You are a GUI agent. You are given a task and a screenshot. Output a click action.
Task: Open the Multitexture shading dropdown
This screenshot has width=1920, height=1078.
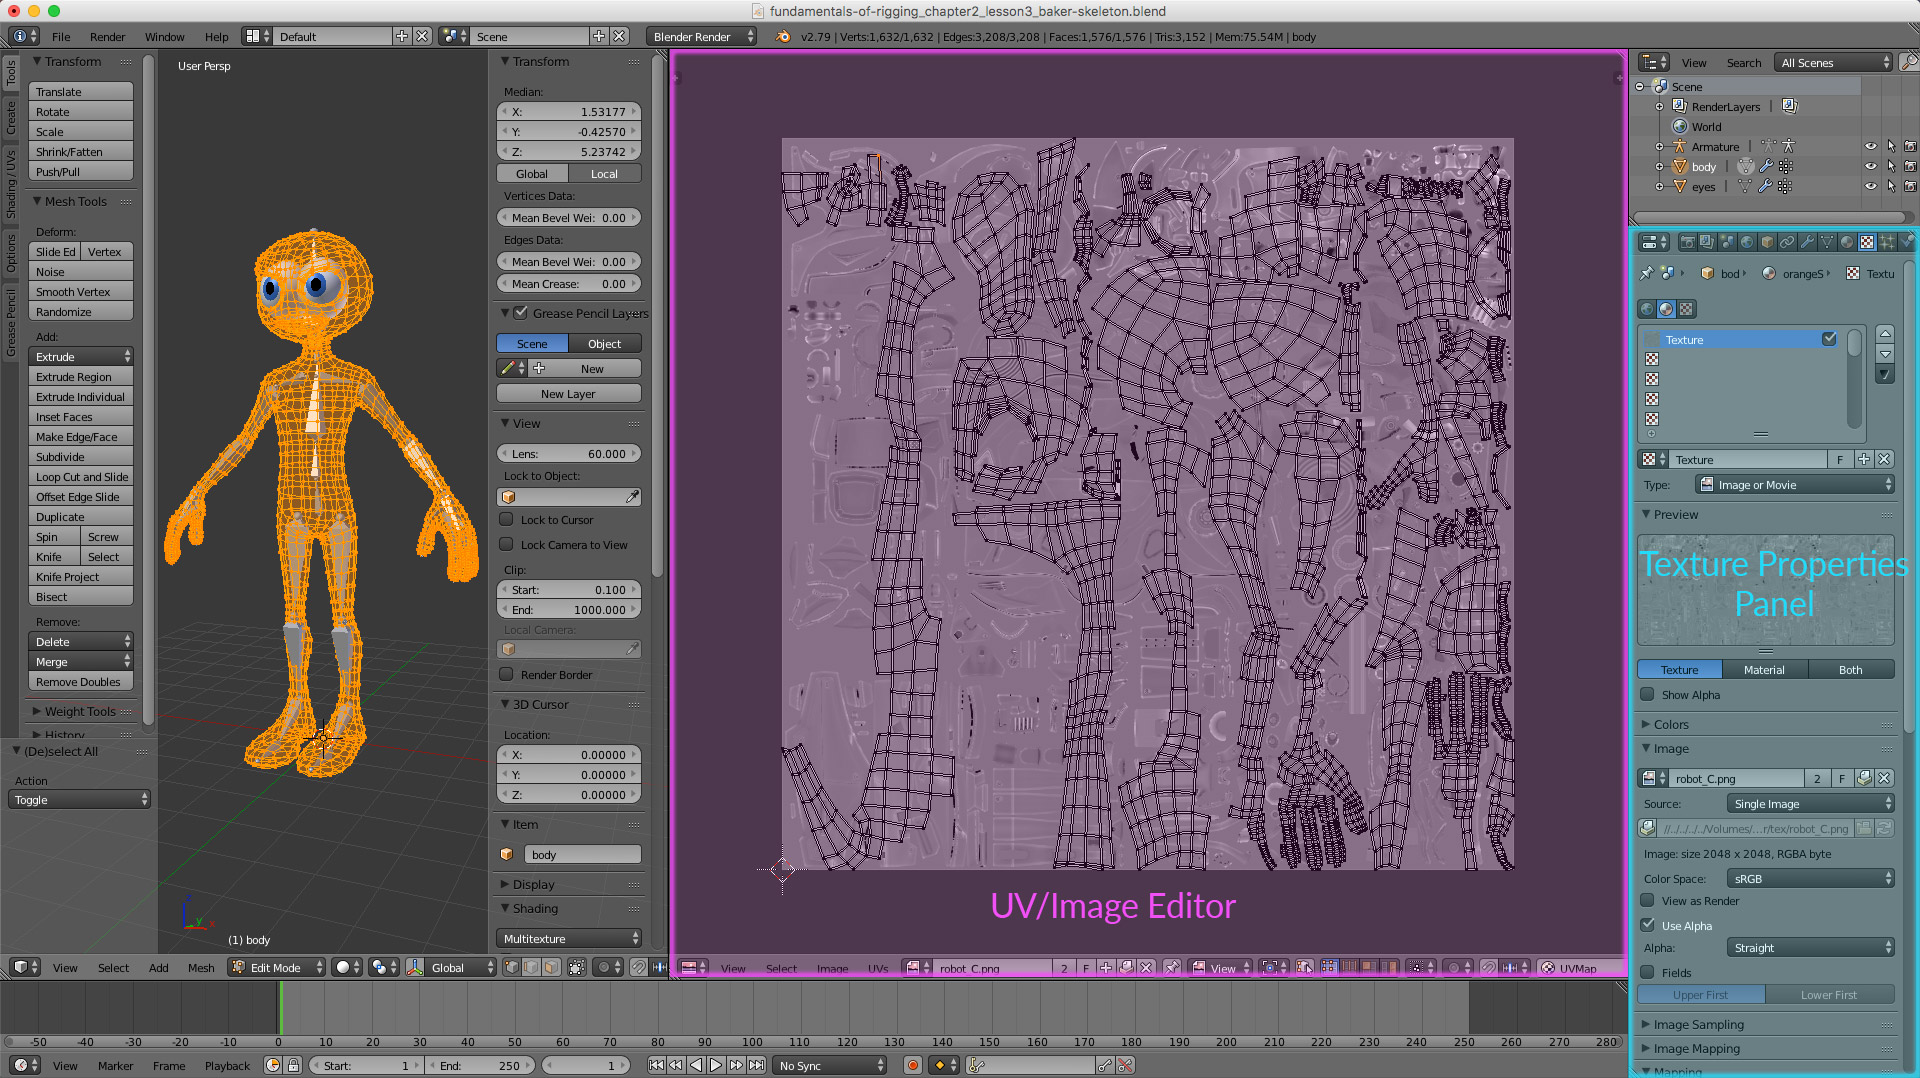pyautogui.click(x=569, y=939)
